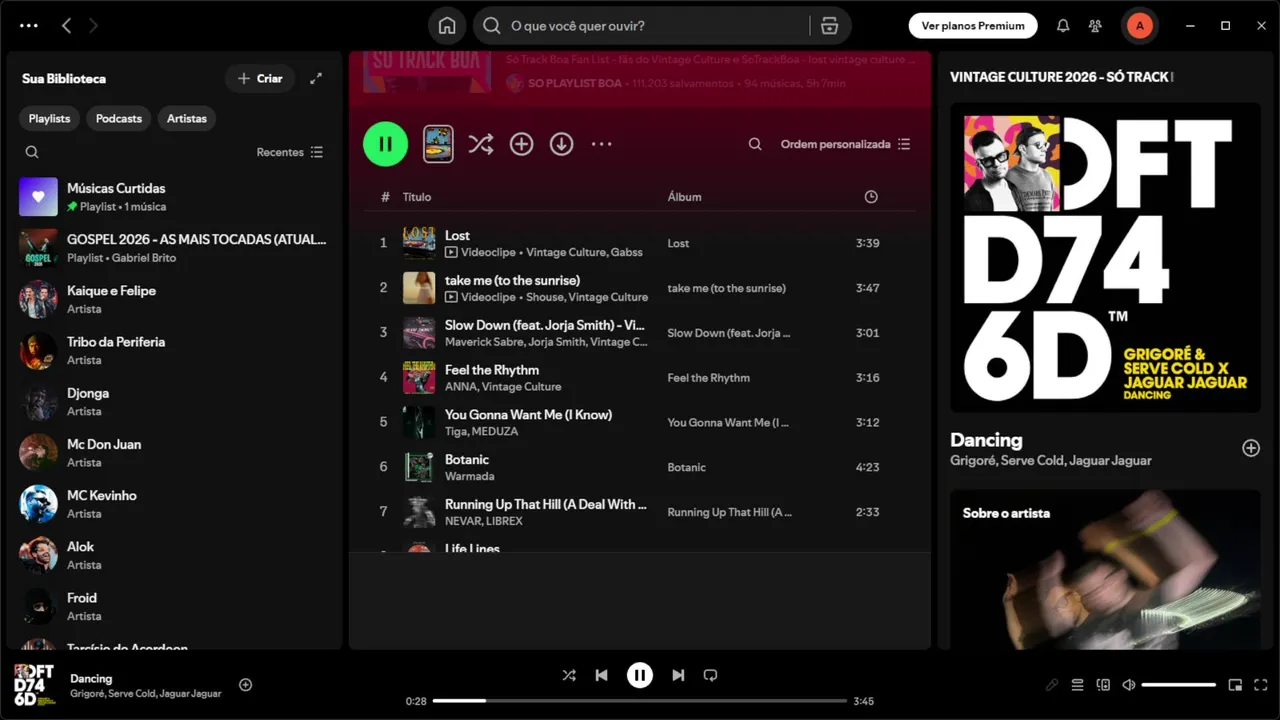Screen dimensions: 1280x720
Task: Add current song to Liked in bottom bar
Action: pyautogui.click(x=245, y=685)
